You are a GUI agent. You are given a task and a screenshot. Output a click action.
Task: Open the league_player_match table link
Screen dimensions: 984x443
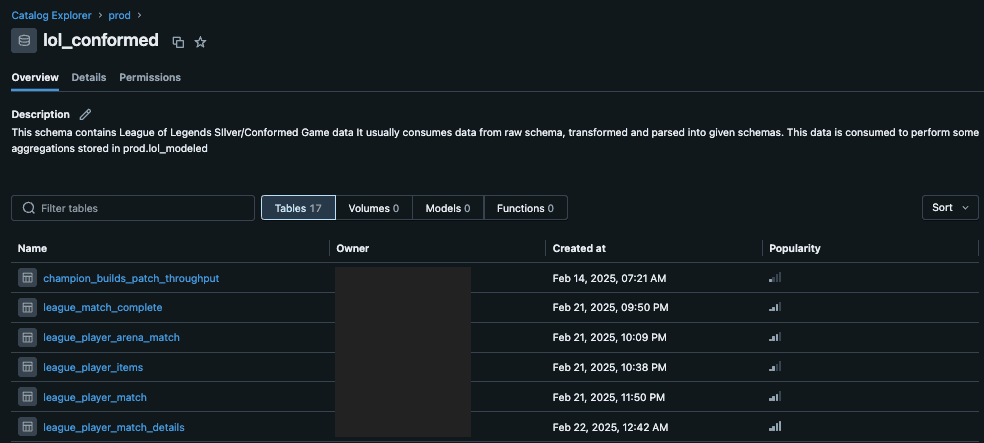click(x=95, y=397)
